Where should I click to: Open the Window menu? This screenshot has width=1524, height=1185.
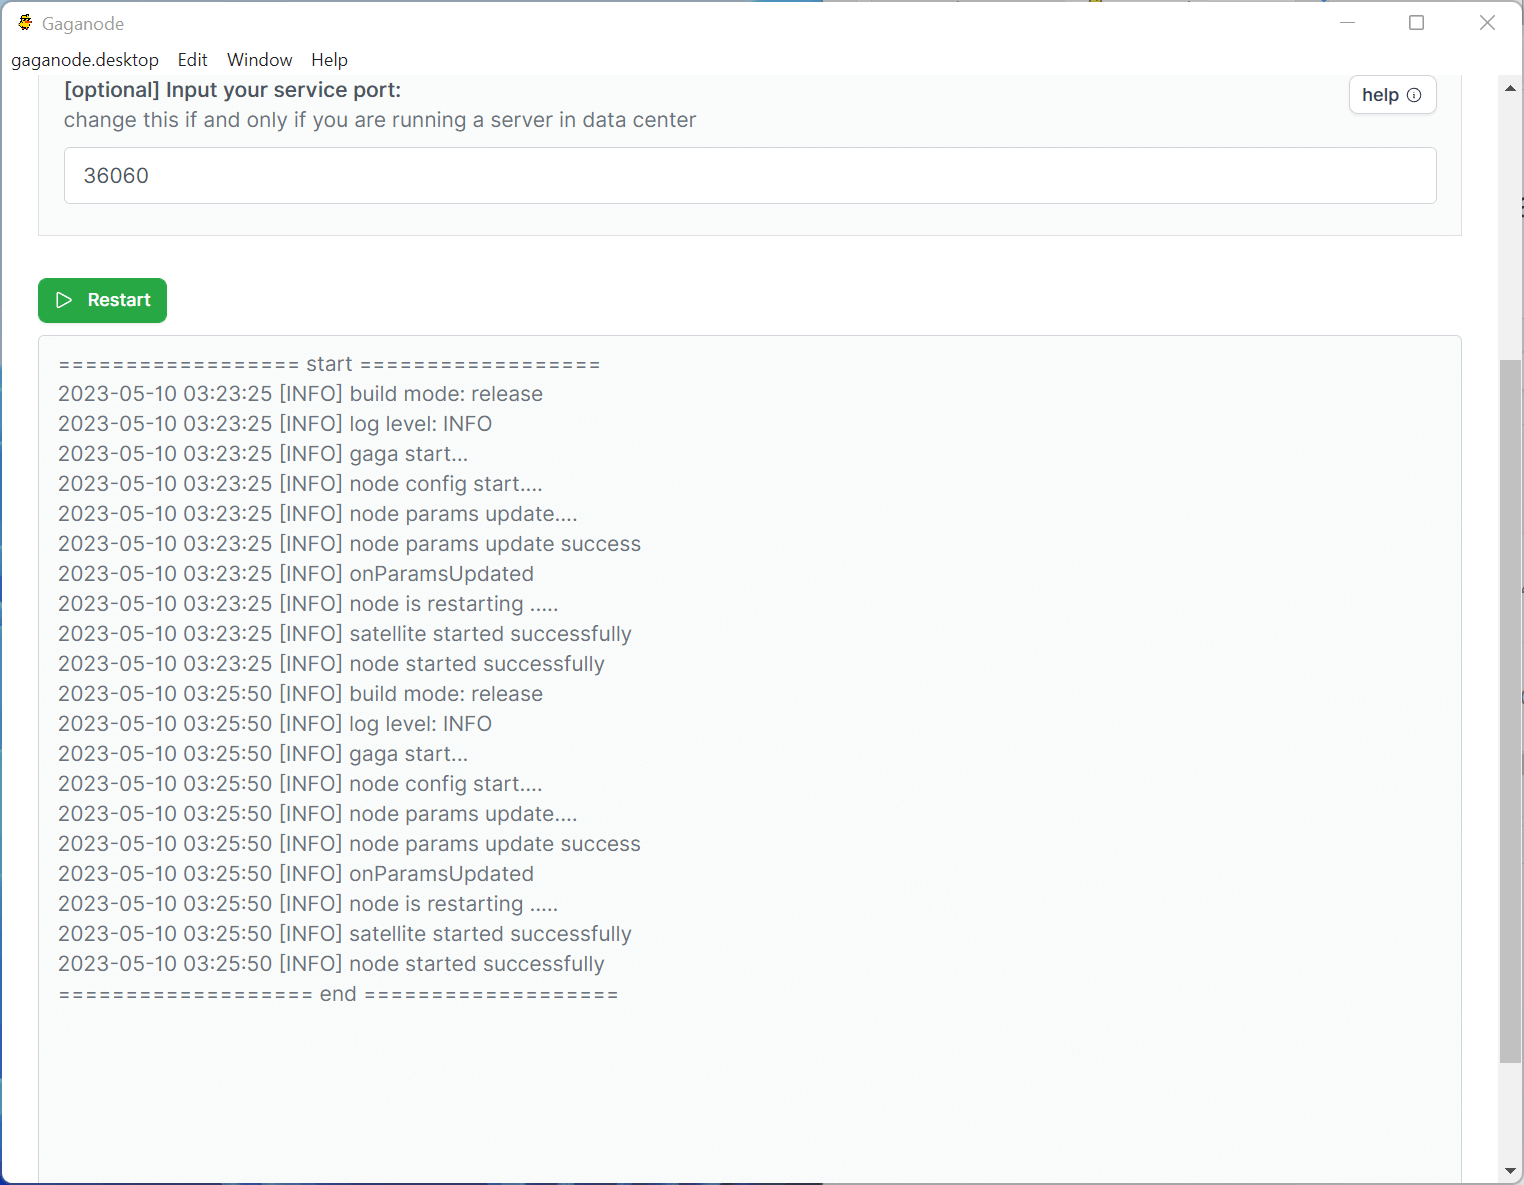coord(259,60)
